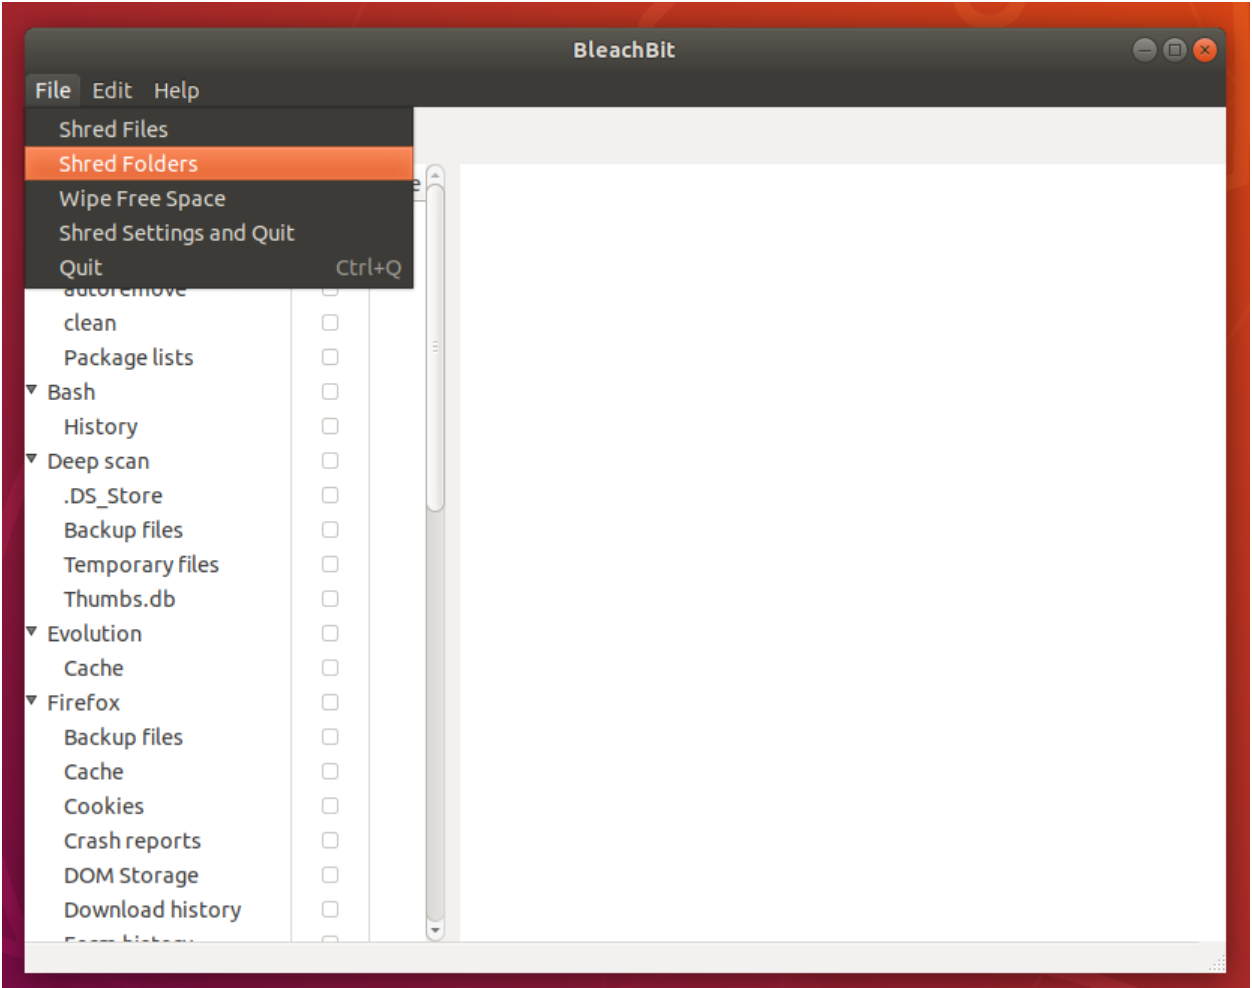Click scrollbar down arrow in cleaner list
This screenshot has width=1252, height=988.
coord(435,930)
